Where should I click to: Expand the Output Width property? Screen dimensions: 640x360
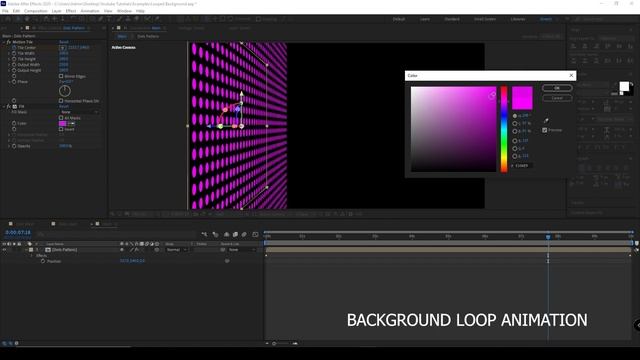(x=9, y=64)
